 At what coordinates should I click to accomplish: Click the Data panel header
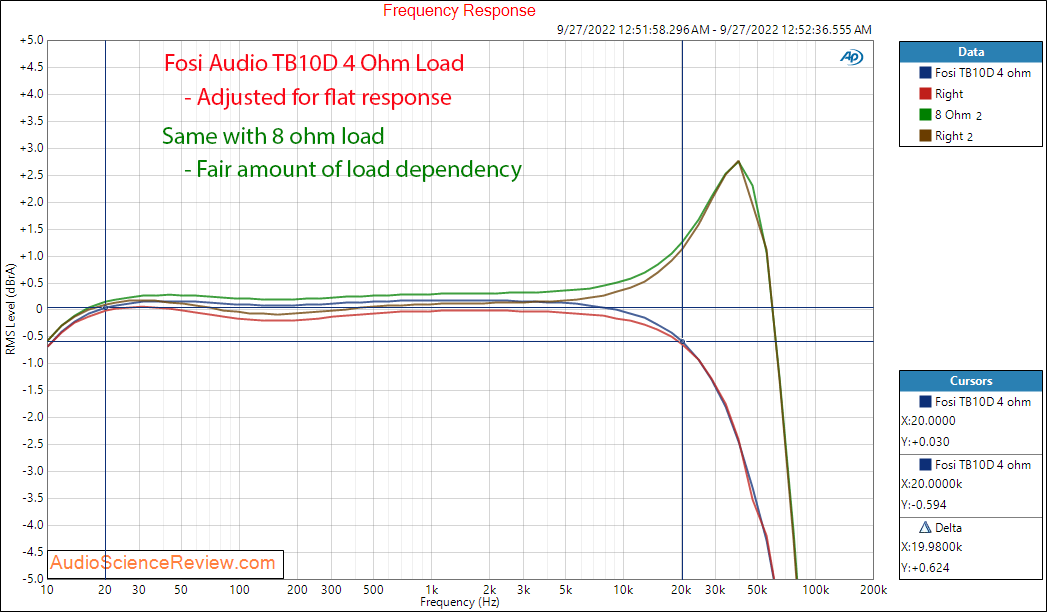[x=971, y=51]
